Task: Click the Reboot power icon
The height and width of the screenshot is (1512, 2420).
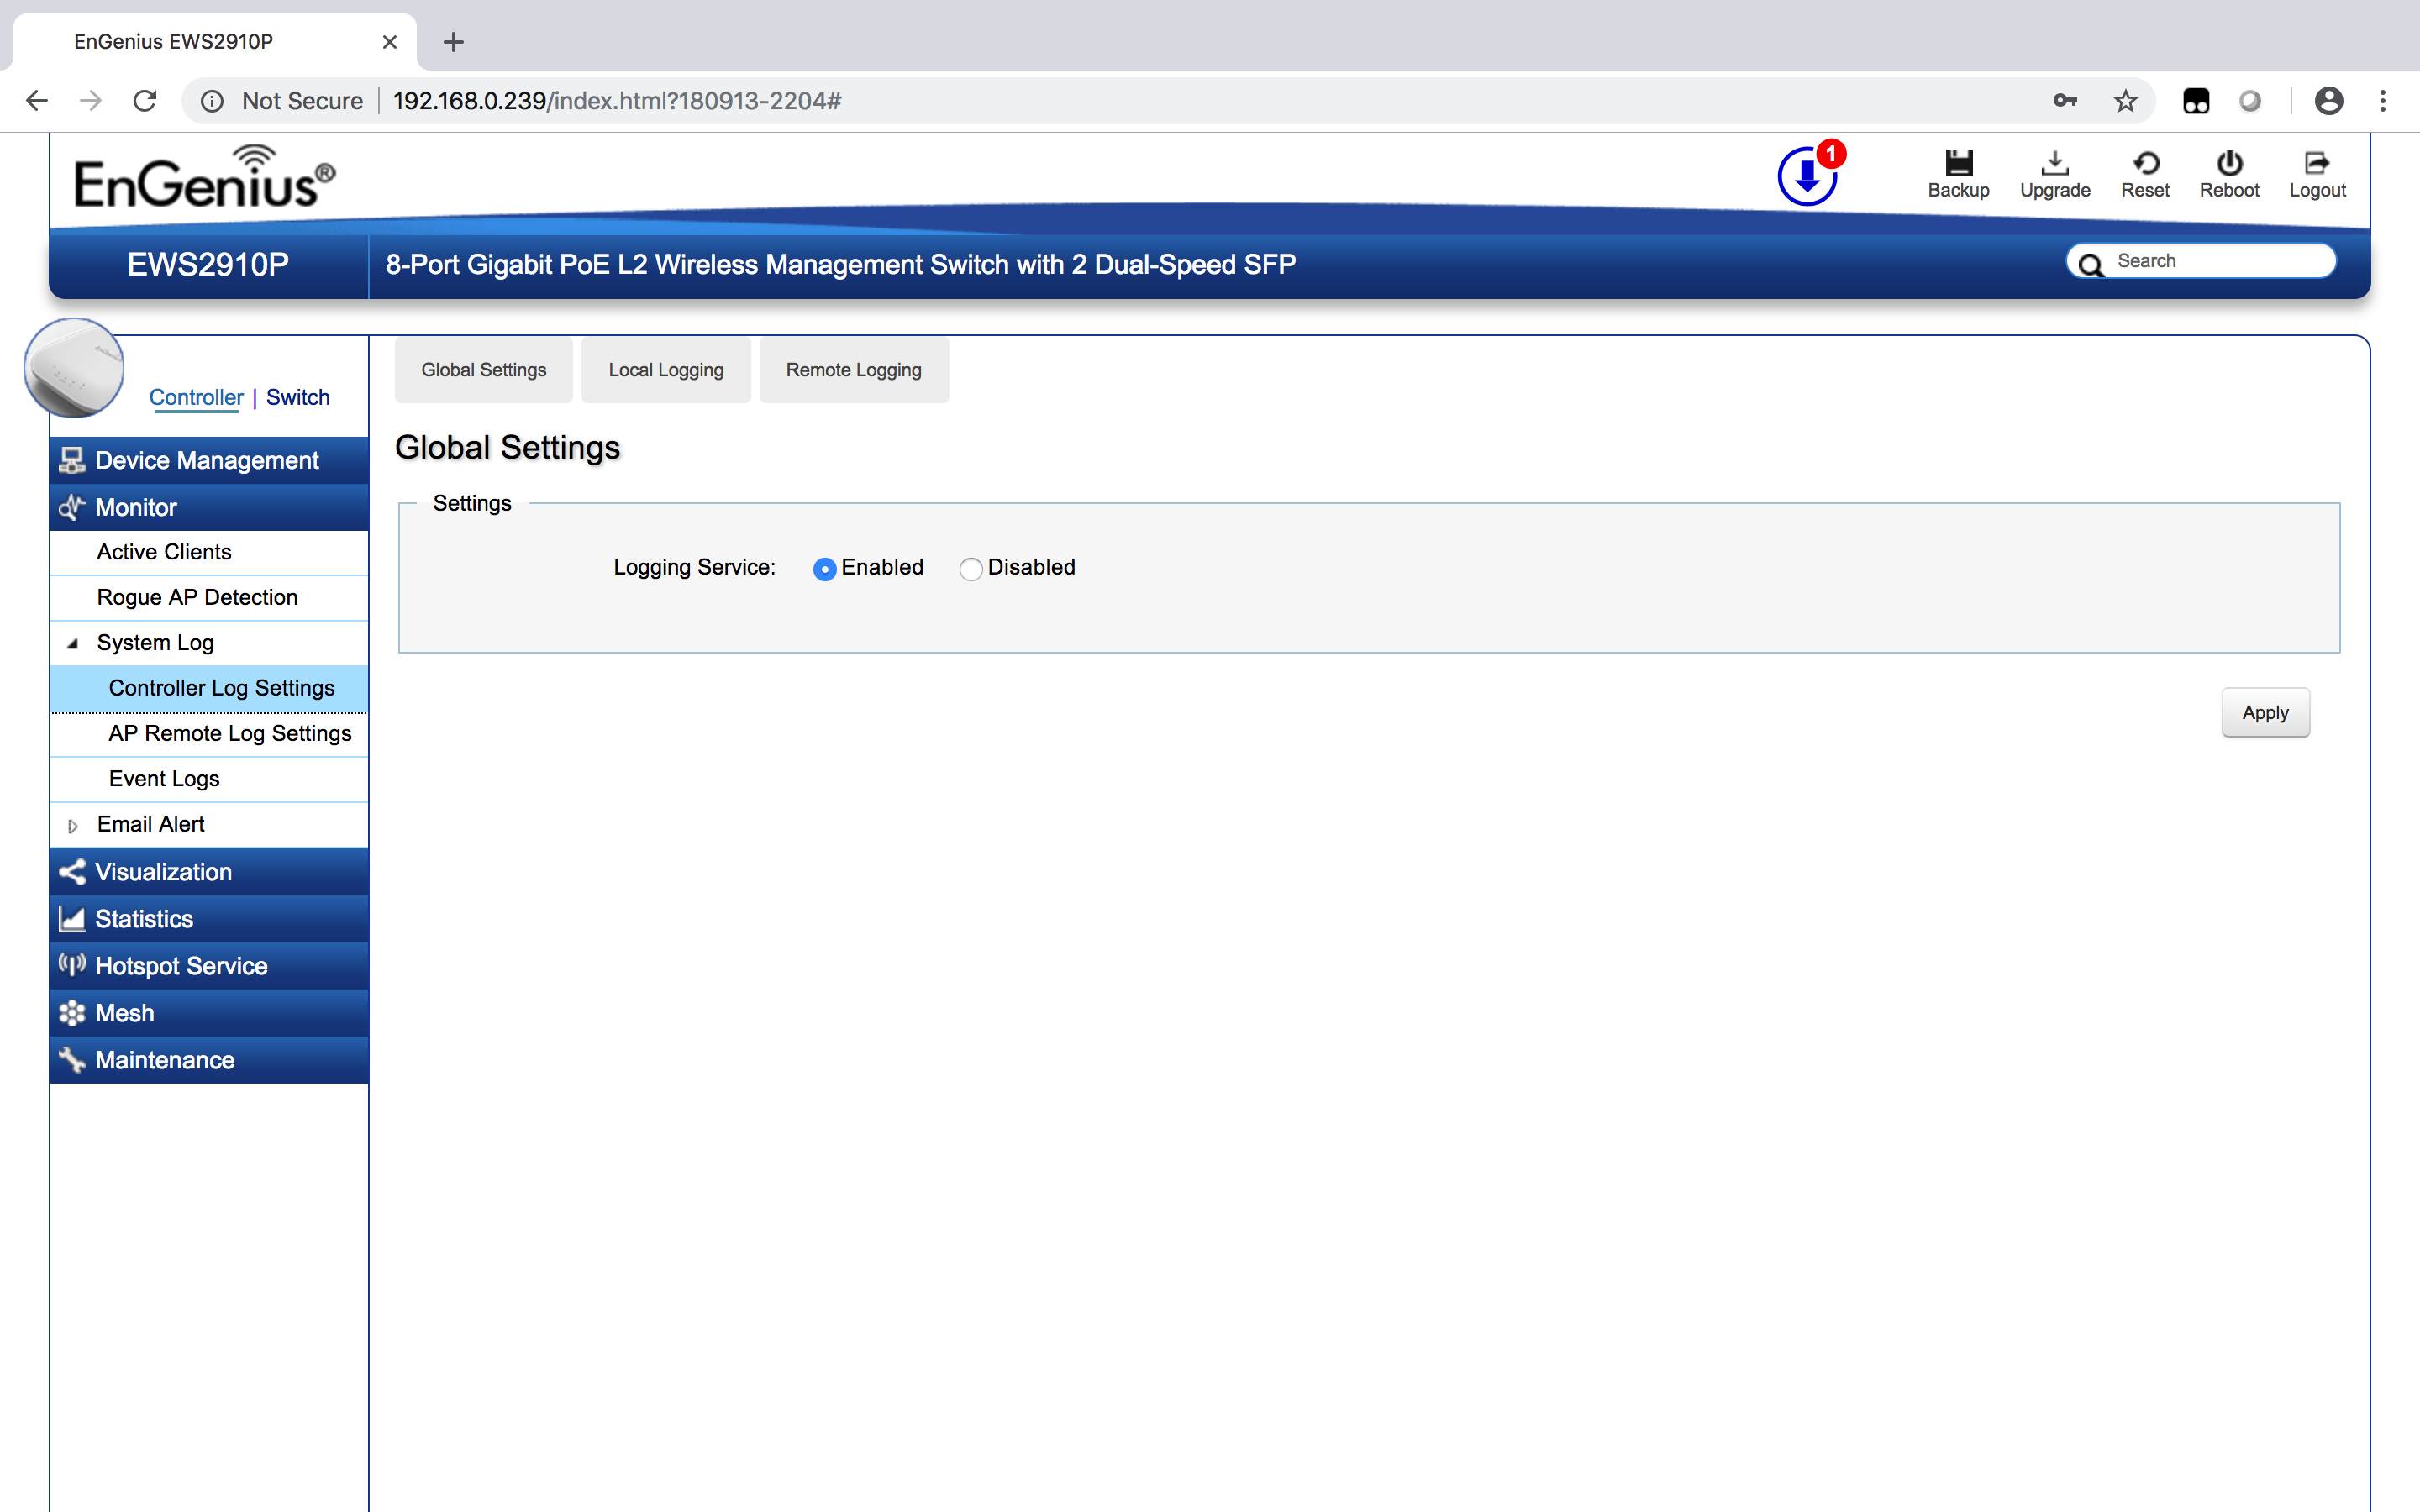Action: pyautogui.click(x=2229, y=162)
